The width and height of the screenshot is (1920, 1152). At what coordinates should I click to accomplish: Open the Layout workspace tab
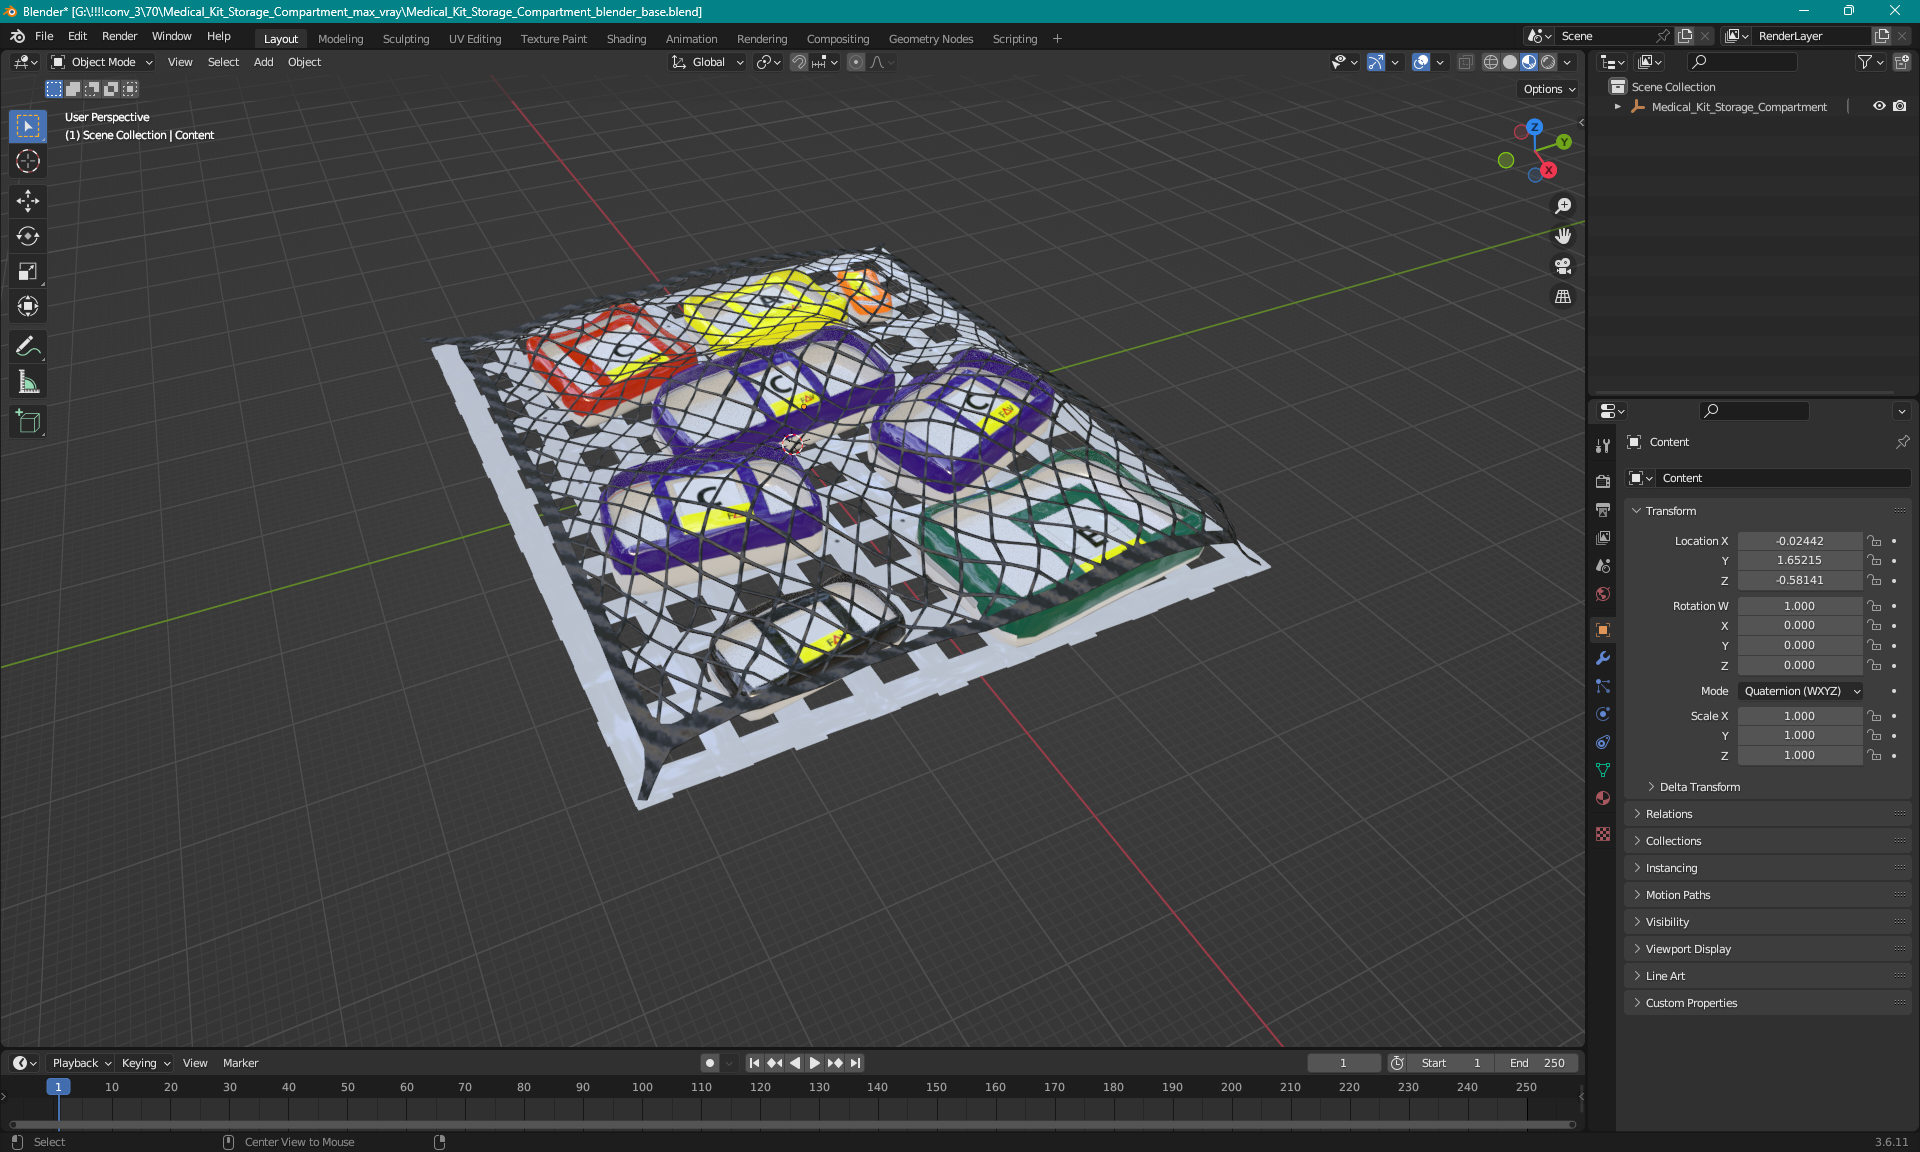[280, 37]
